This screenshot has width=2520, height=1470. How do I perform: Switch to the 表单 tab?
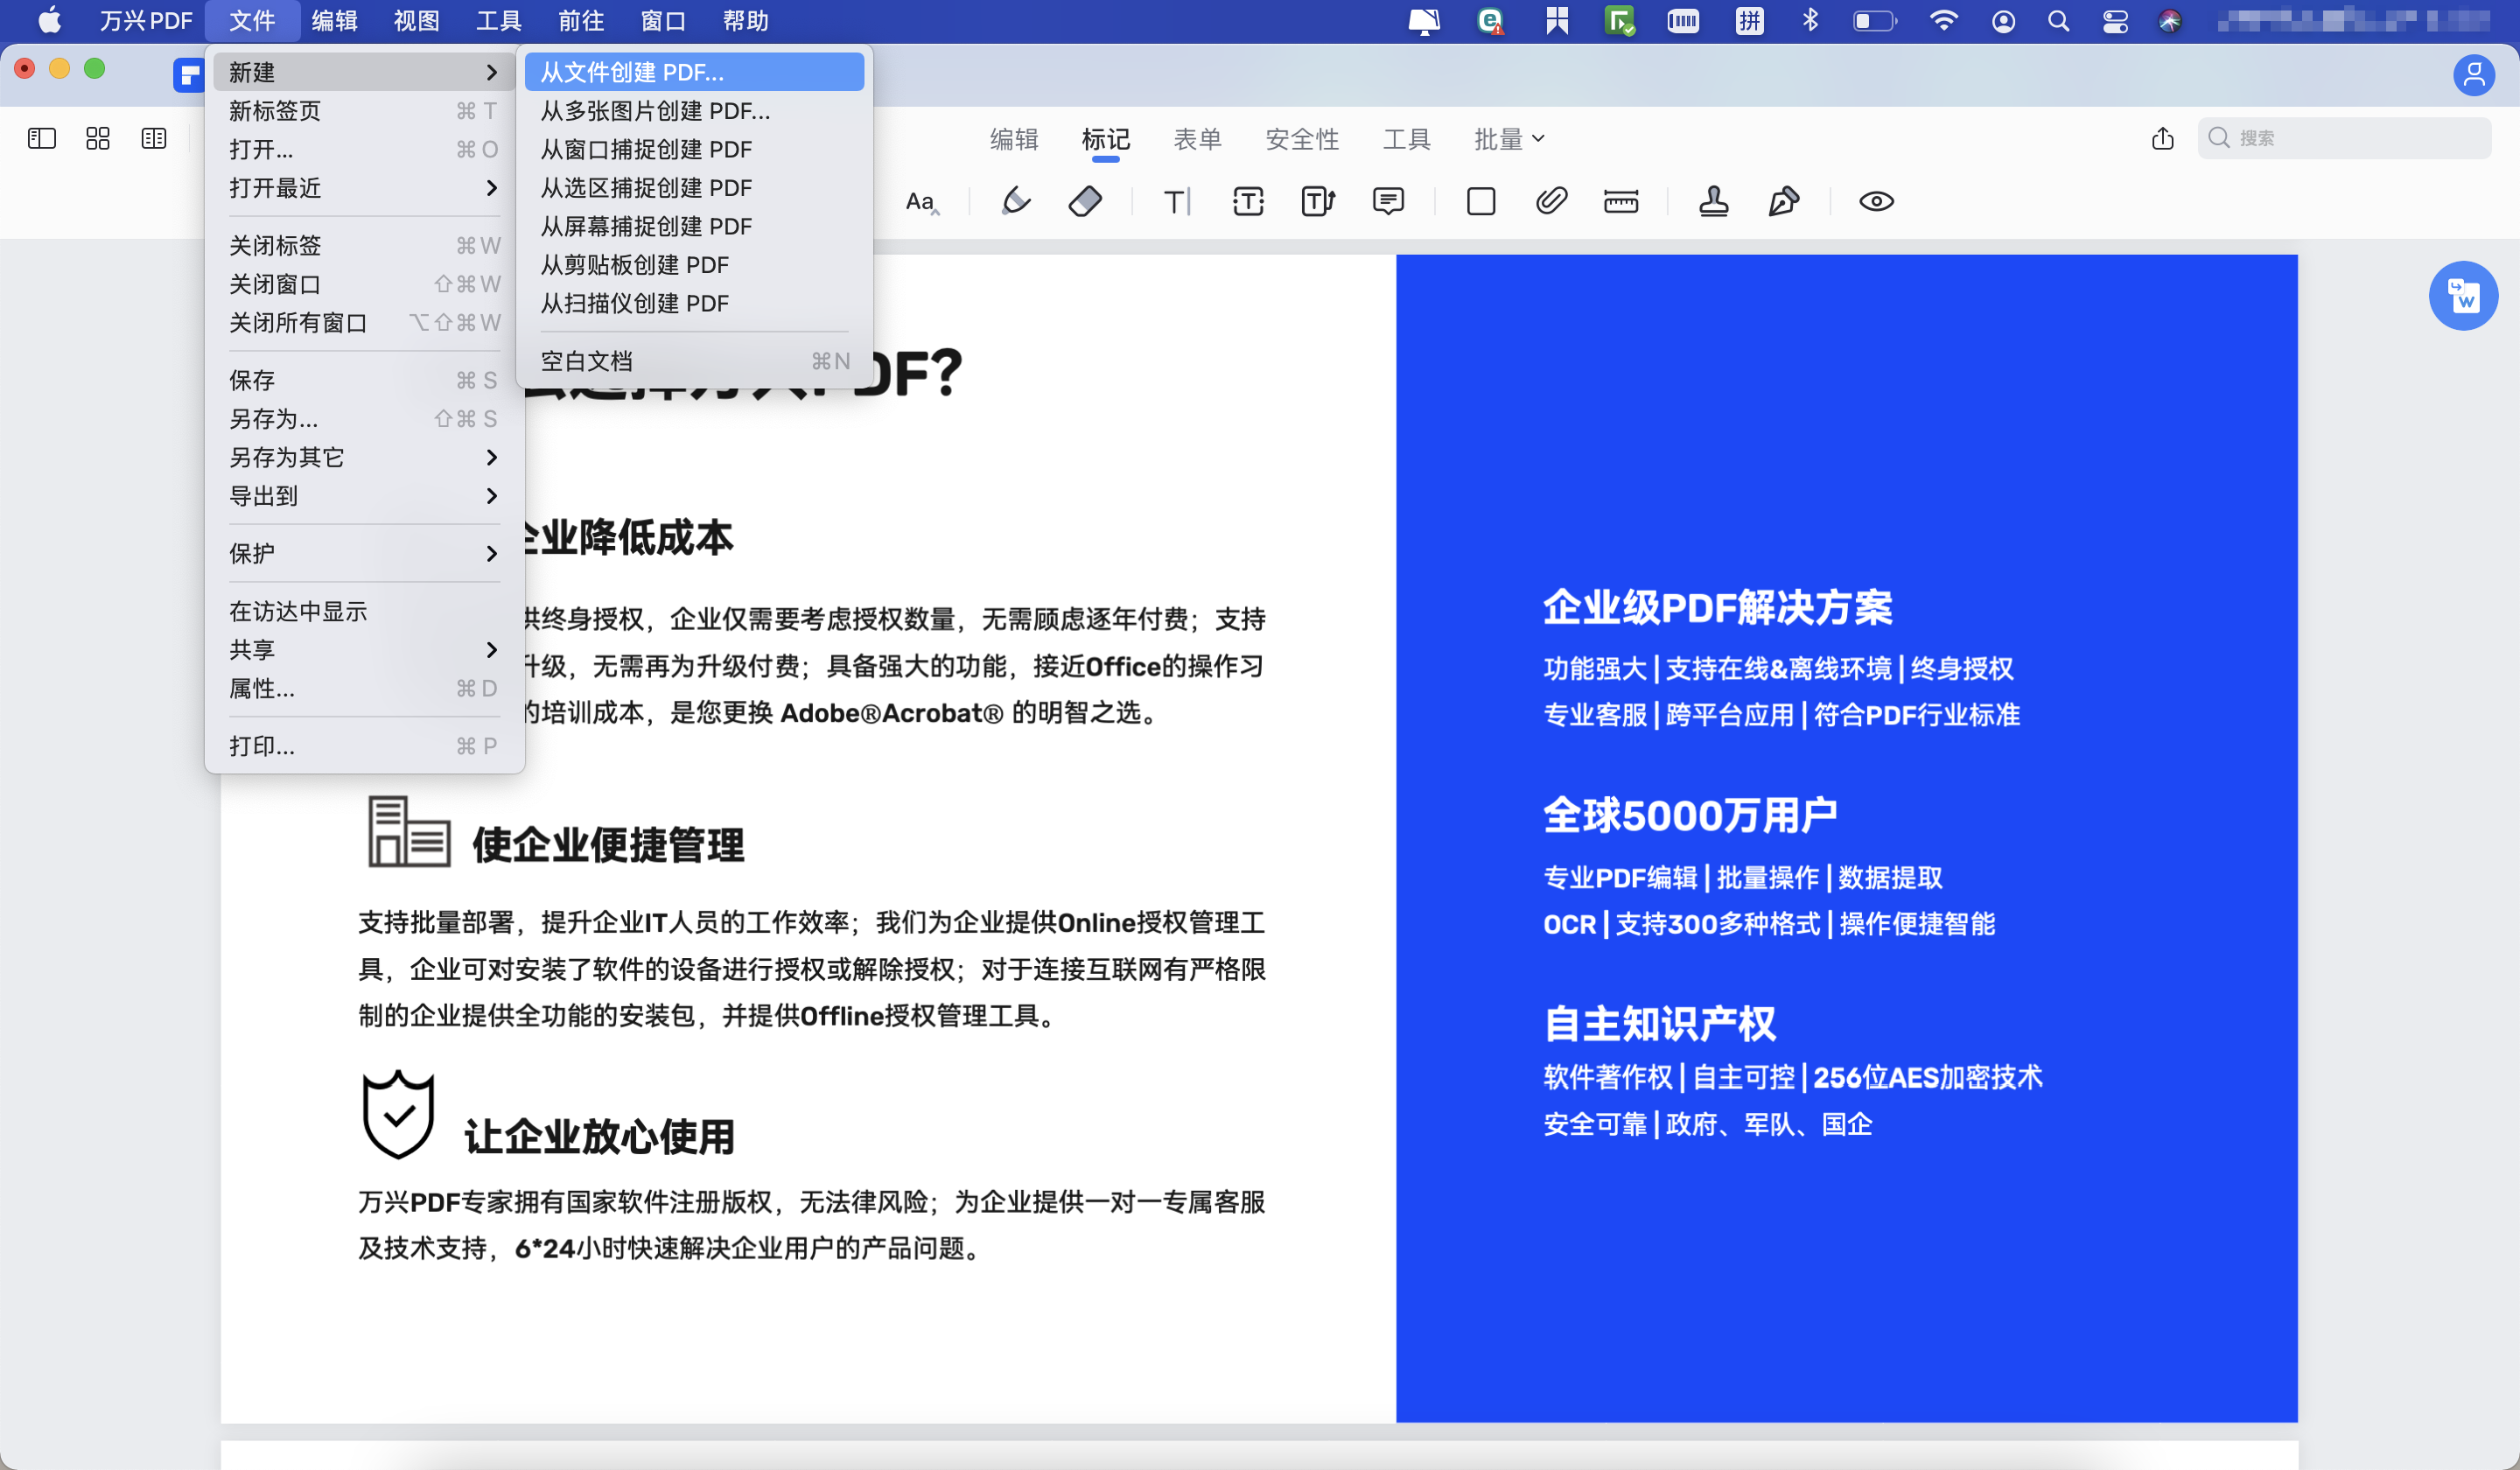[x=1197, y=139]
